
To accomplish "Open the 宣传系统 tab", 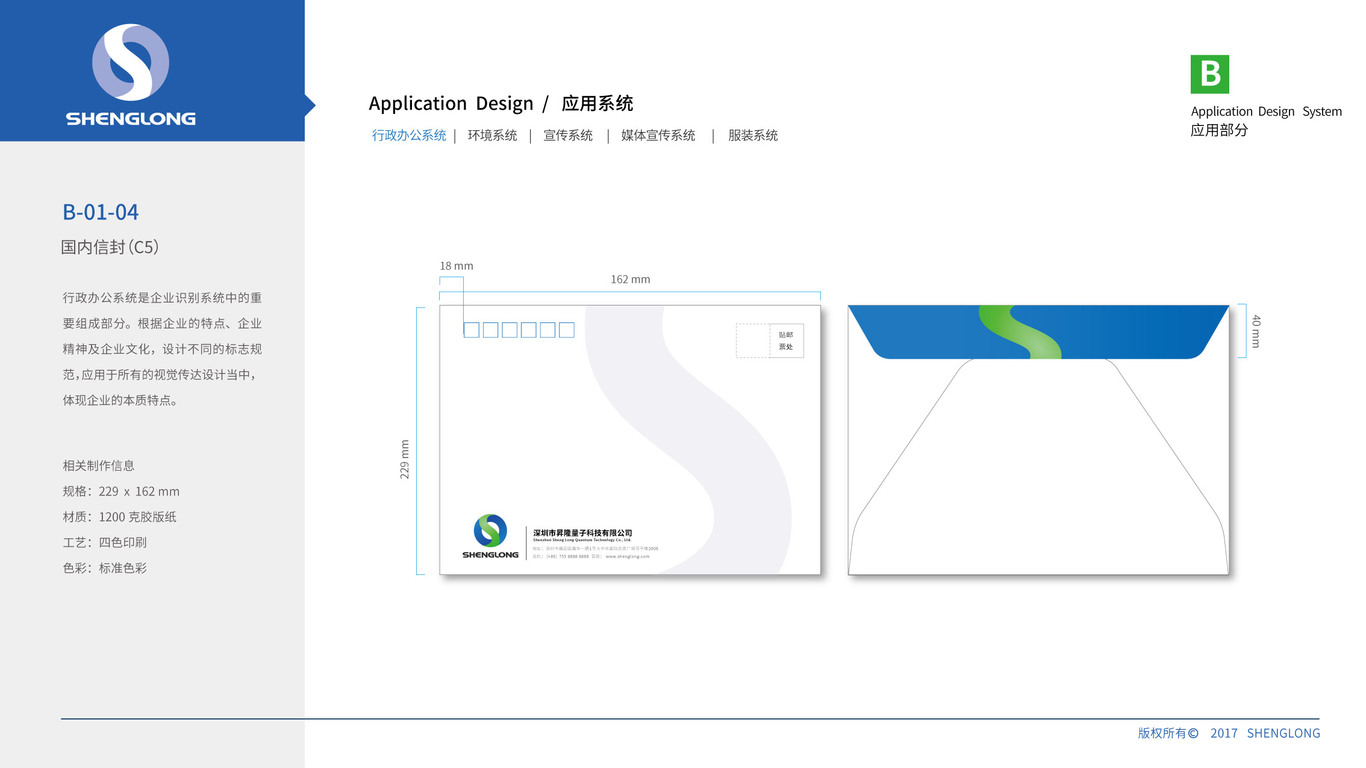I will 568,135.
